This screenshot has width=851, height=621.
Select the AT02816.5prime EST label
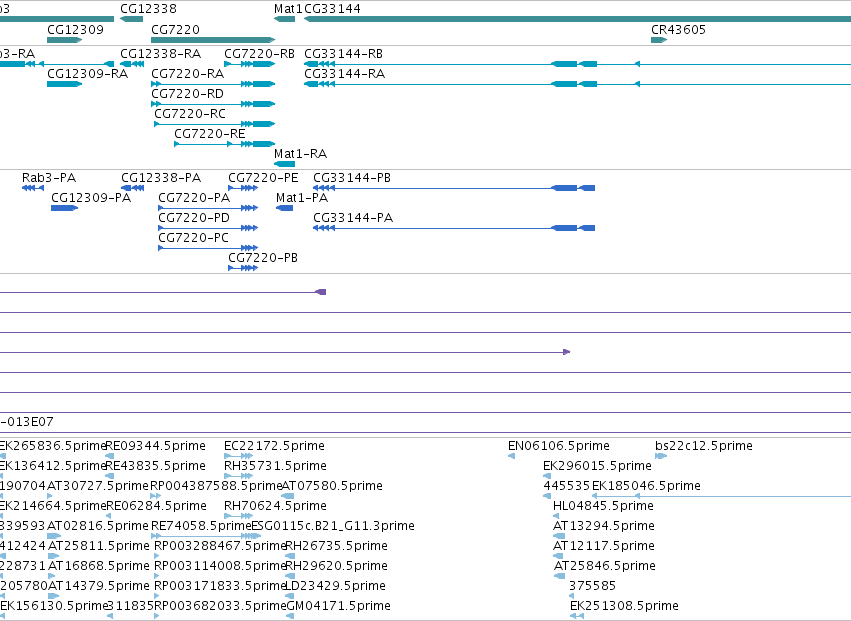click(98, 526)
